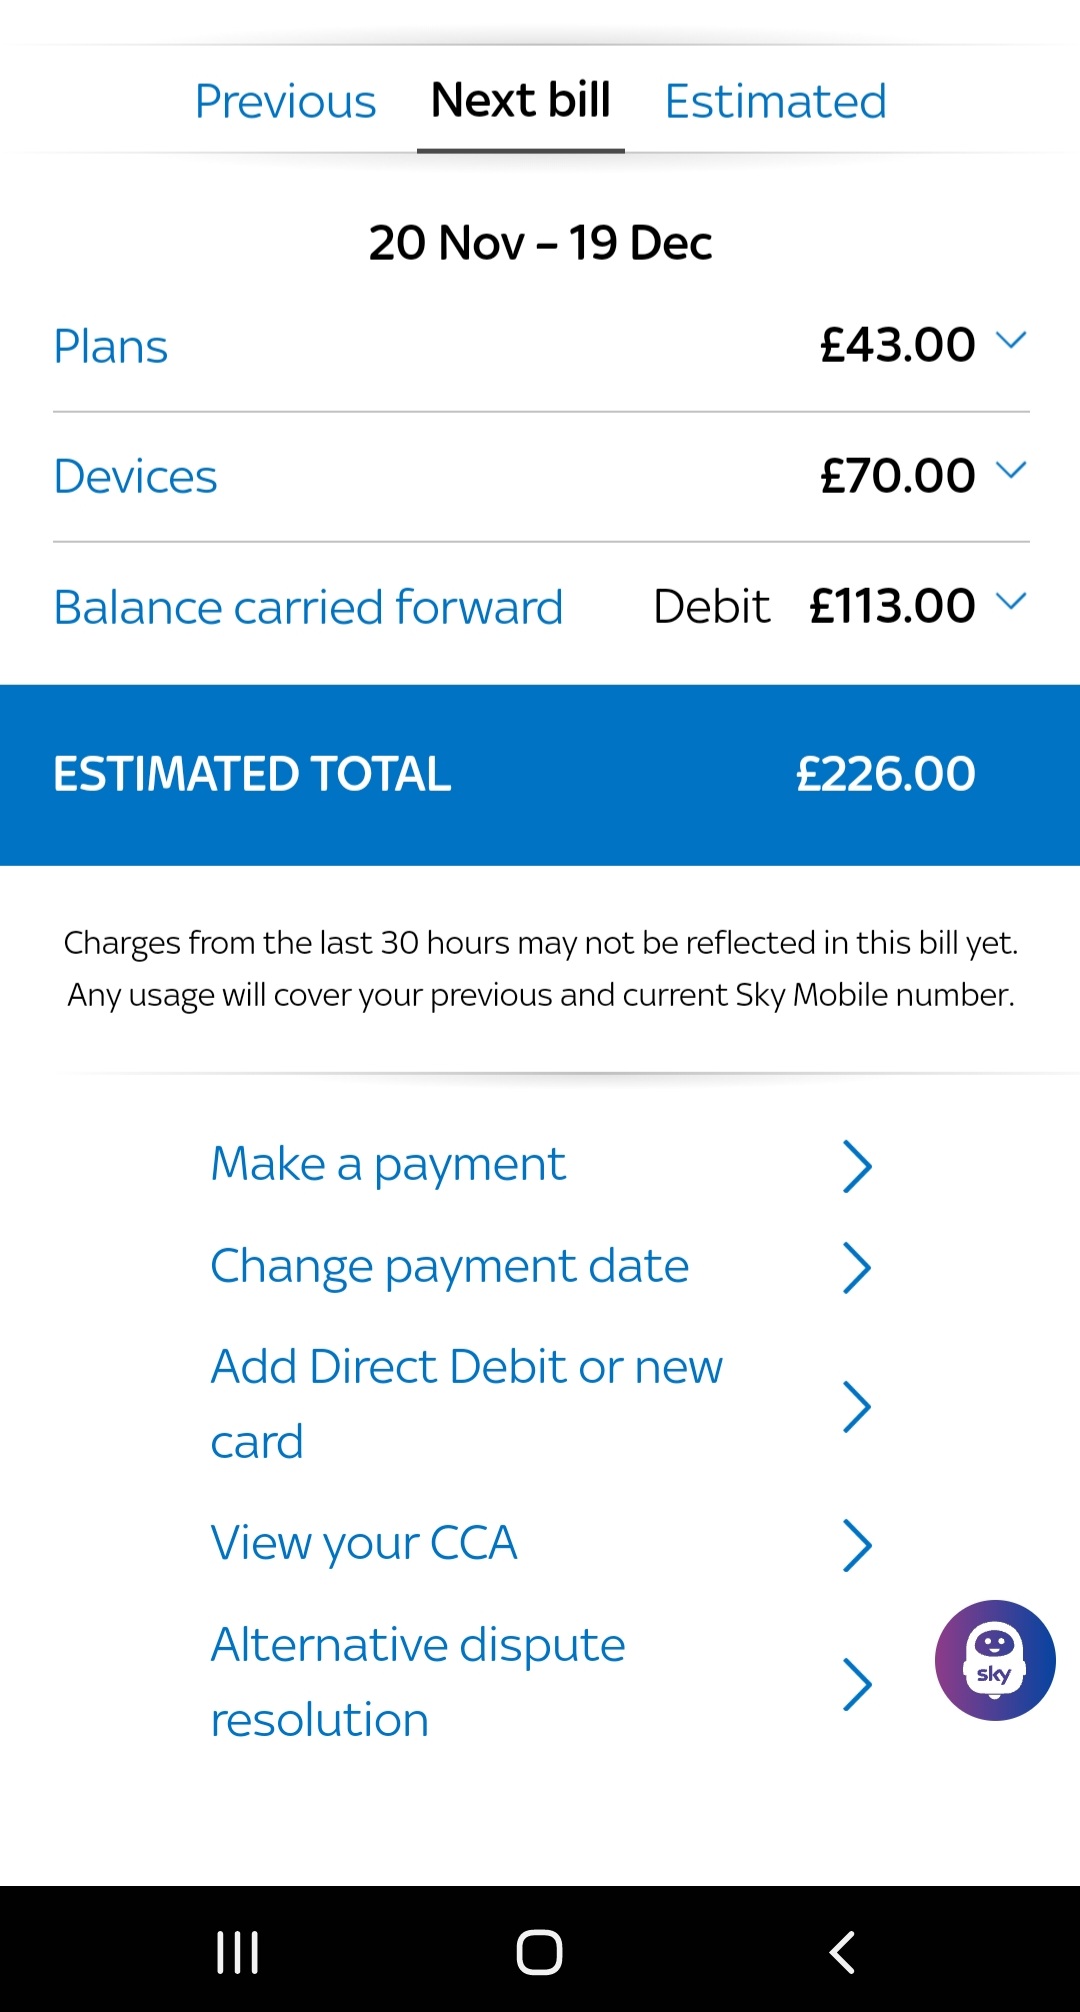
Task: Tap the arrow beside Make a payment
Action: click(x=857, y=1166)
